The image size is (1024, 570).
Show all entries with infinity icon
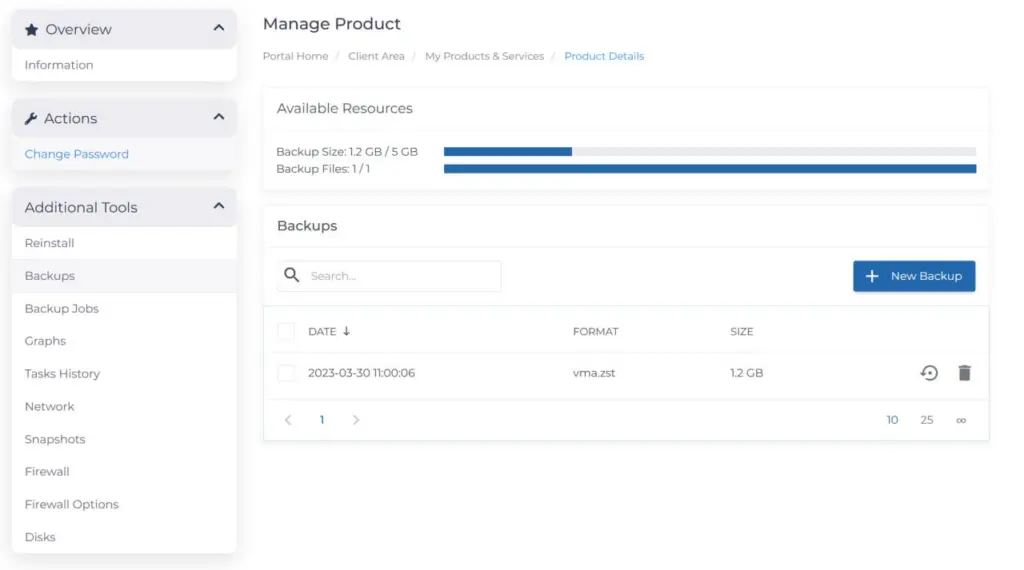click(x=961, y=420)
